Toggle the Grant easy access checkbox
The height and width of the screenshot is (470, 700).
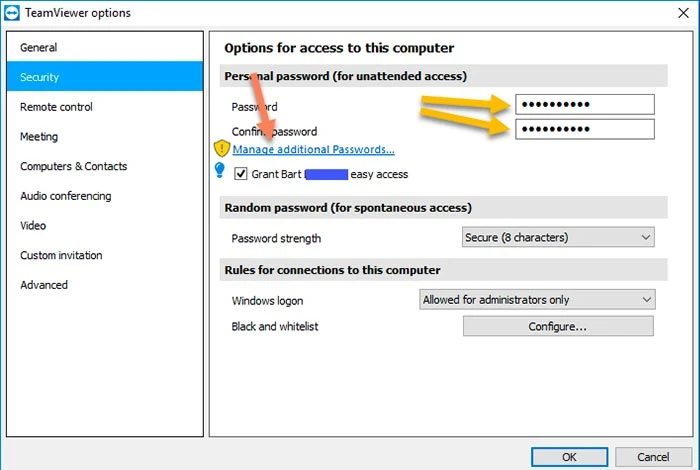(241, 174)
